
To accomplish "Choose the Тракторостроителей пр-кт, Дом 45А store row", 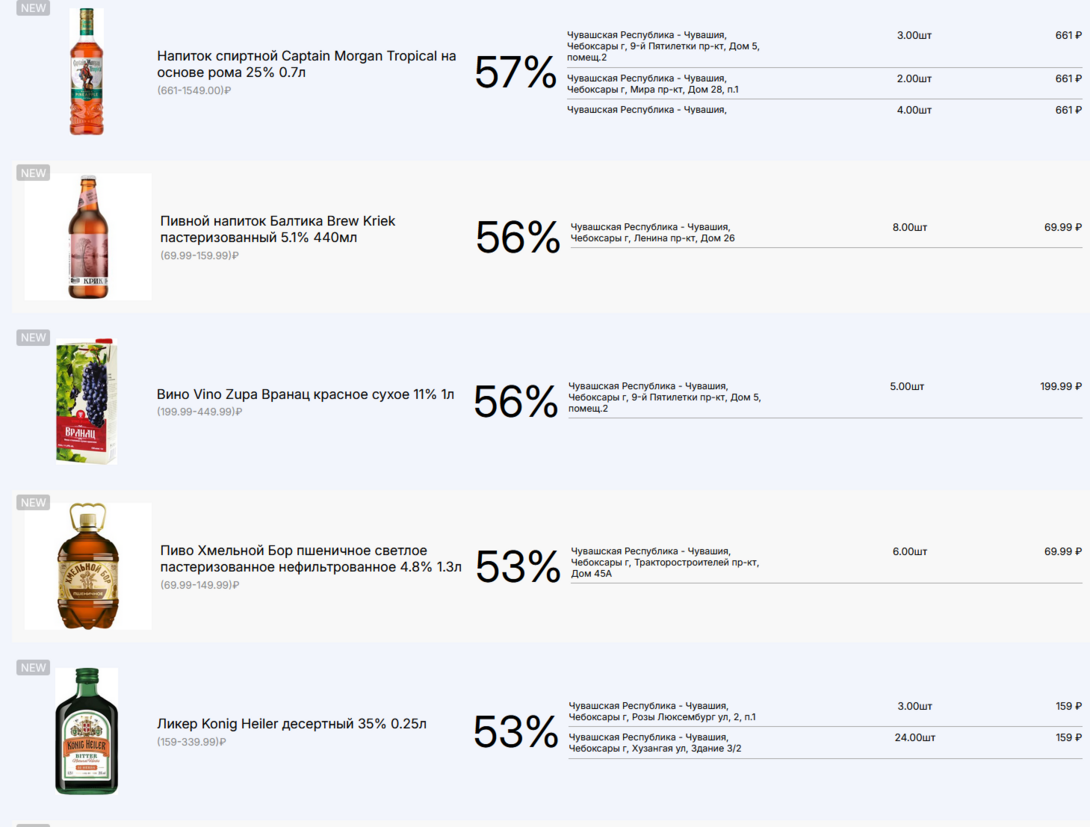I will [x=665, y=562].
